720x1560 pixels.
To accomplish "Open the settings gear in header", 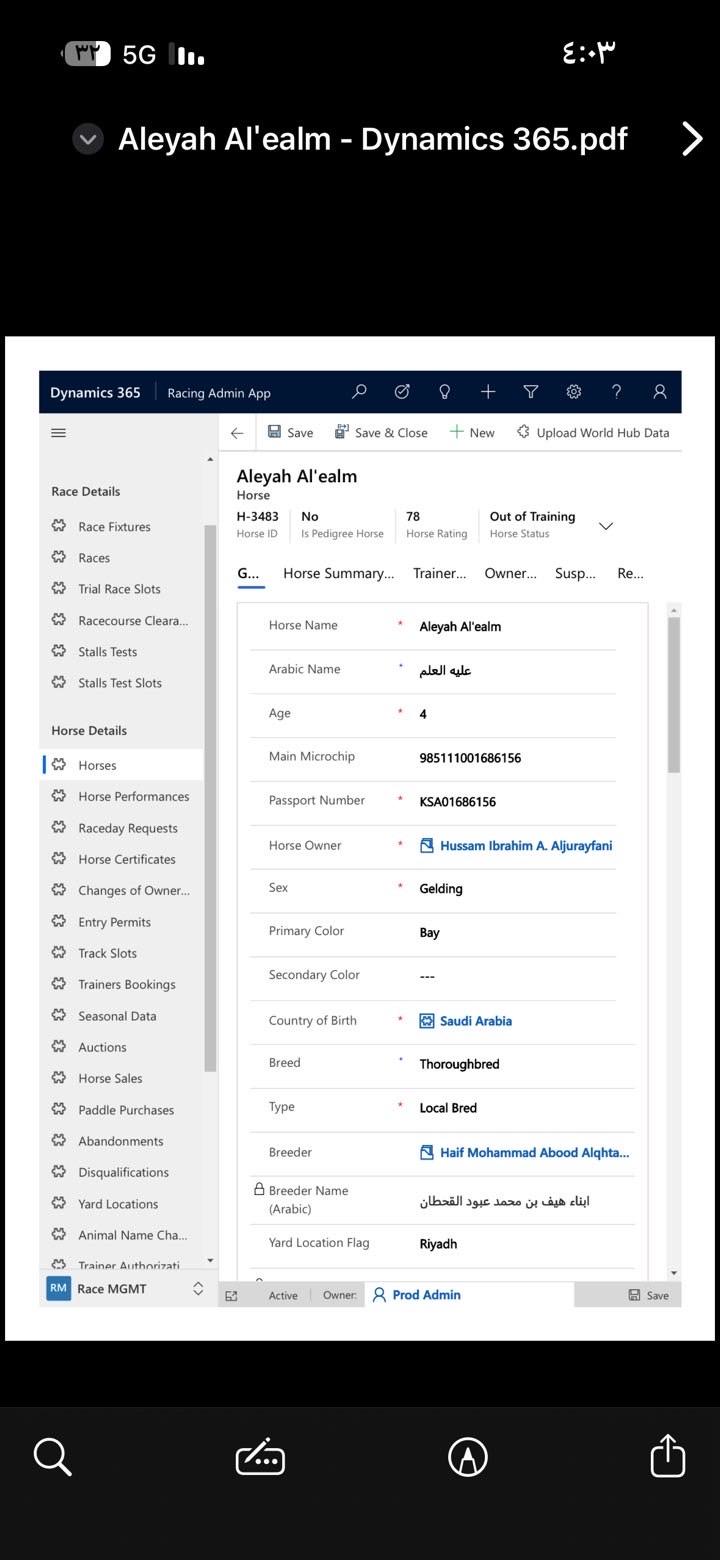I will pos(574,392).
